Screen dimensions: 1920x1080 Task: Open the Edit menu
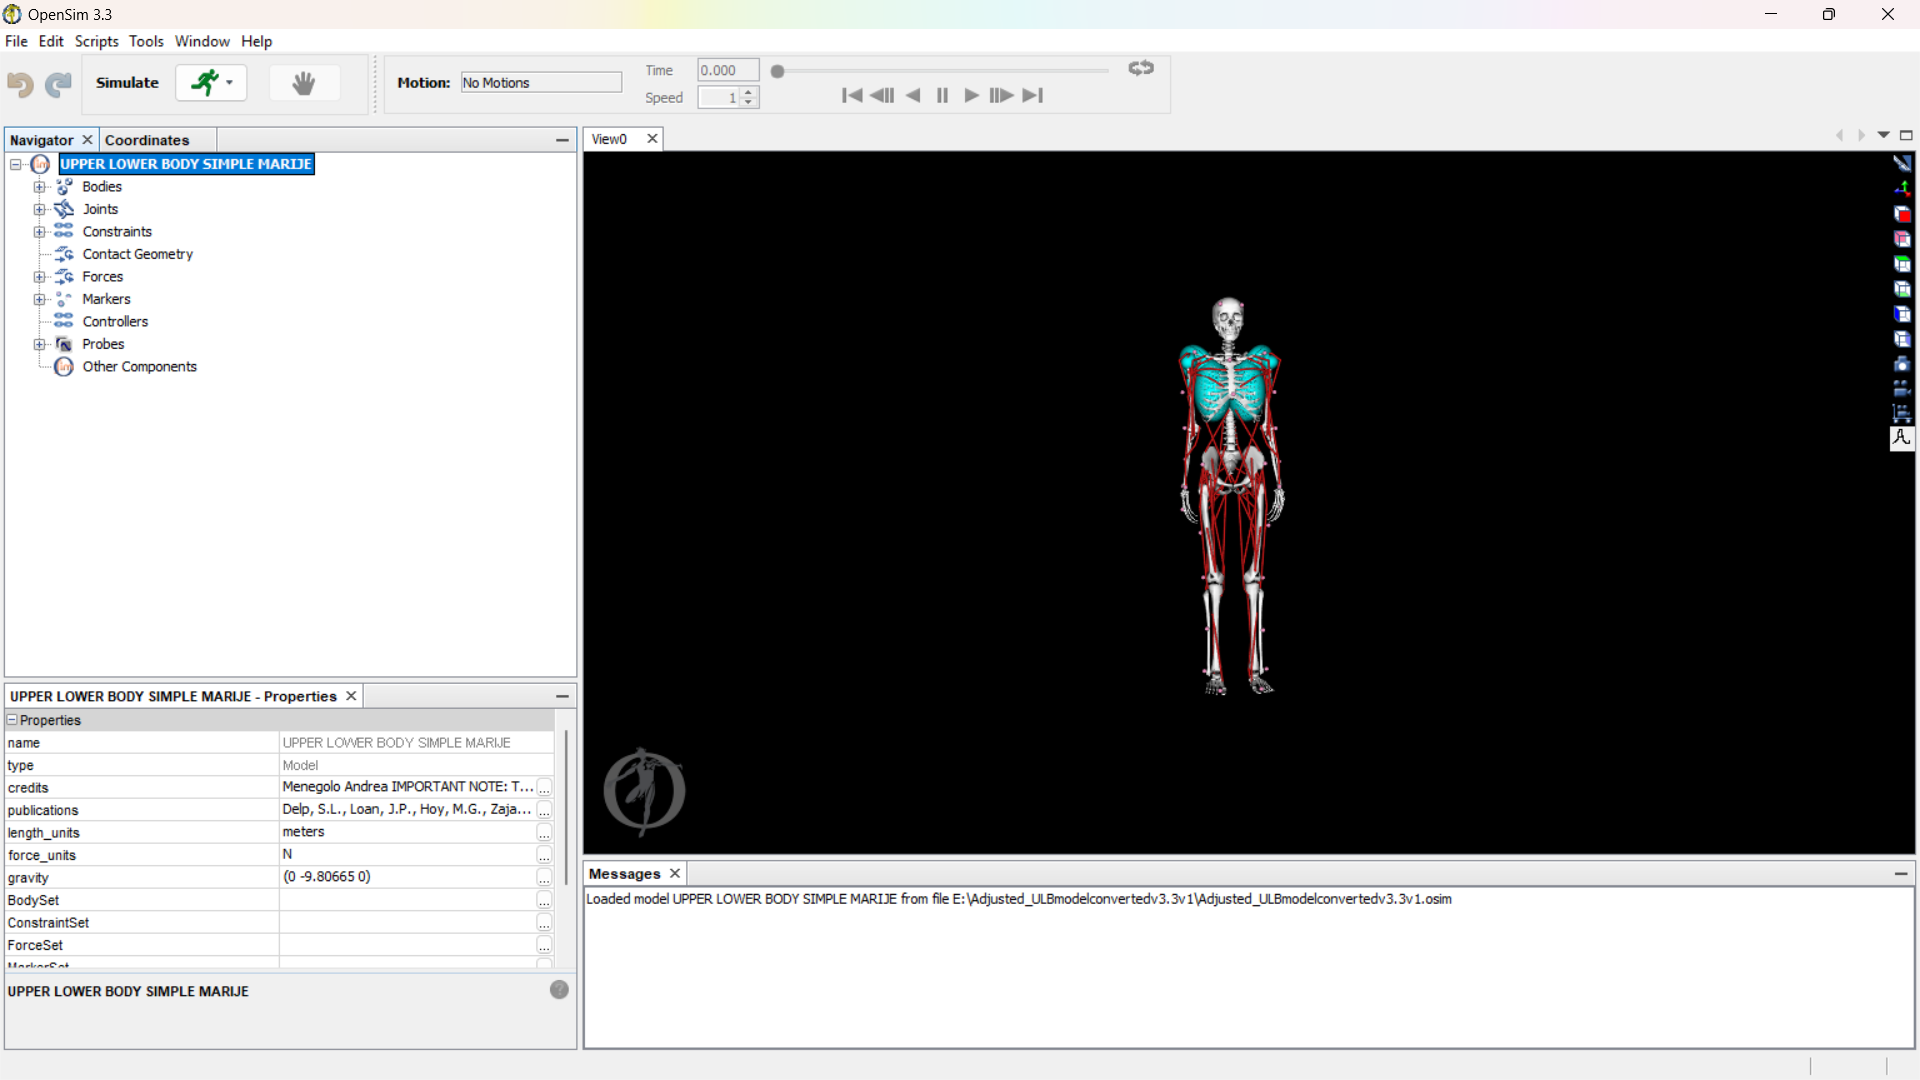(x=51, y=41)
